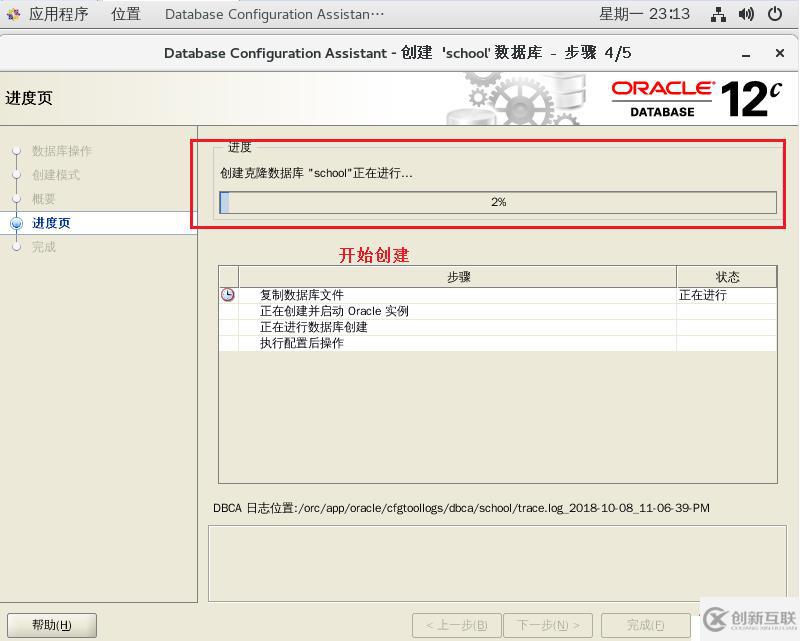Viewport: 800px width, 641px height.
Task: Select the 概要 step
Action: click(x=43, y=199)
